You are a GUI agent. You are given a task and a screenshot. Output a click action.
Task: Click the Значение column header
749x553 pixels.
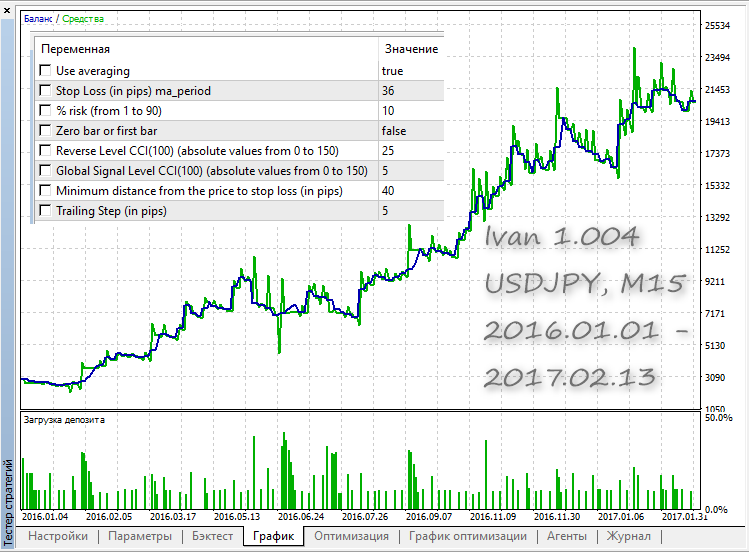411,49
